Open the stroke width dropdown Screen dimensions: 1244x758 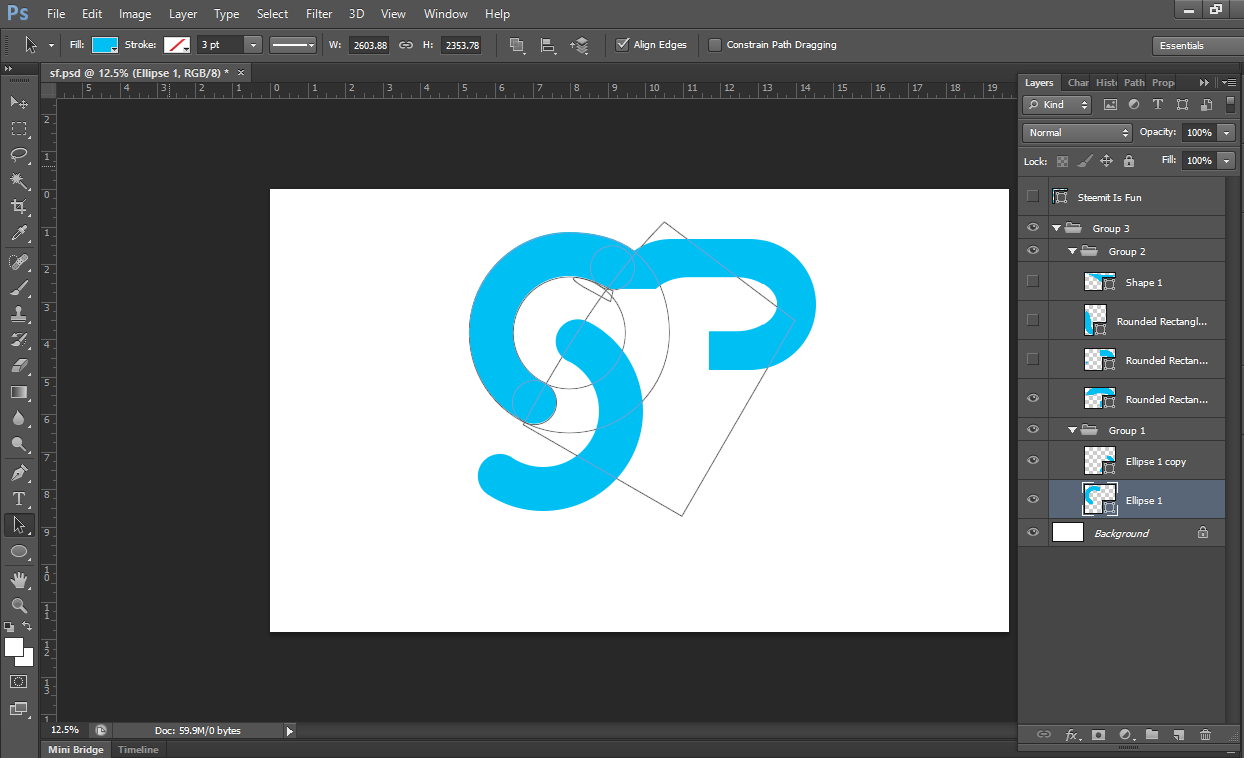[253, 45]
